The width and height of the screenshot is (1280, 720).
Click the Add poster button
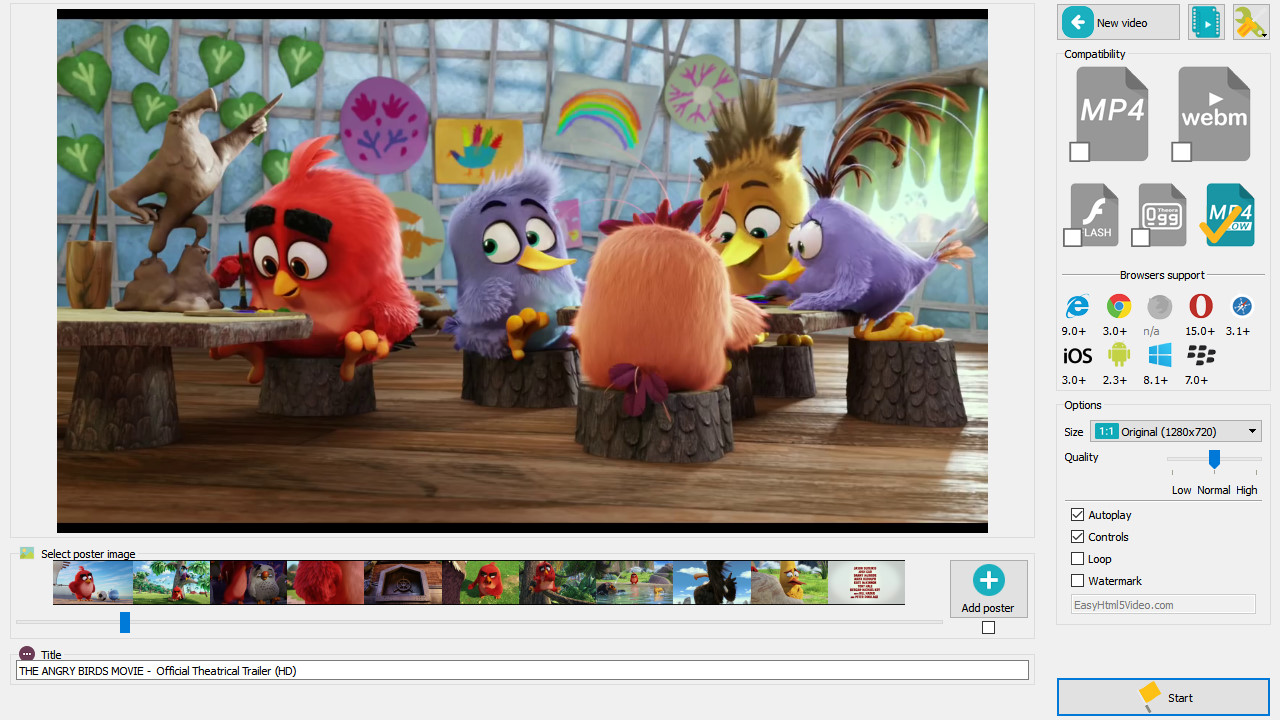[988, 589]
